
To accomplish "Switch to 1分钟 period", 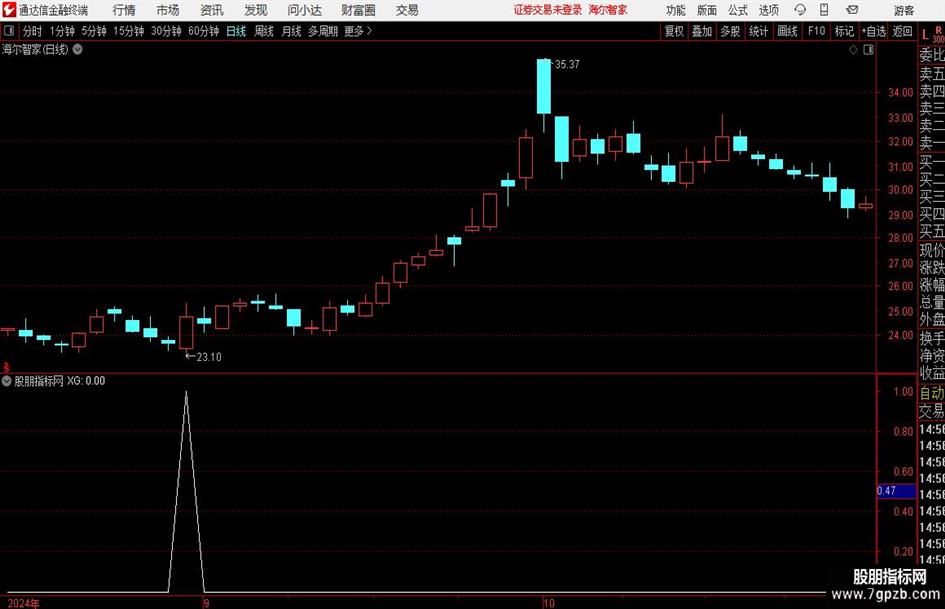I will [62, 31].
